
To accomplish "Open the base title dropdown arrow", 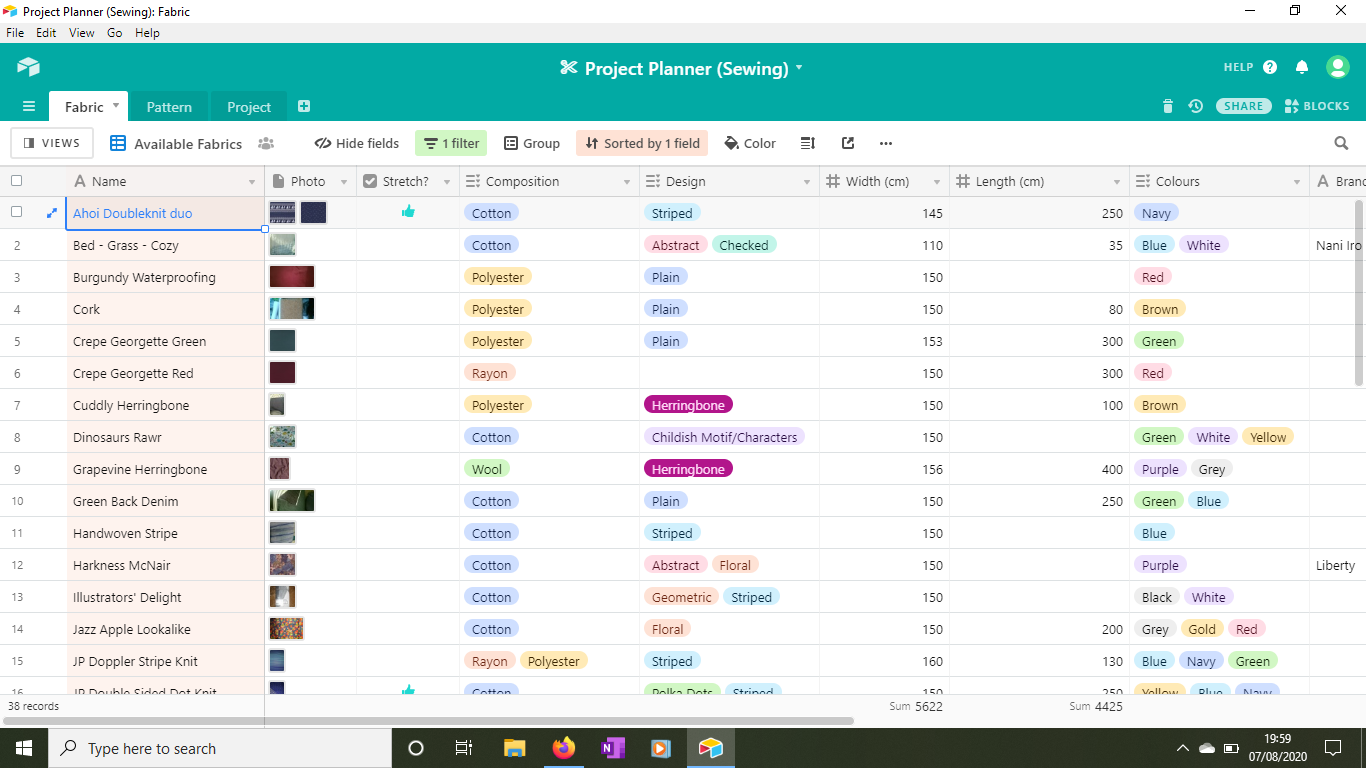I will (799, 68).
